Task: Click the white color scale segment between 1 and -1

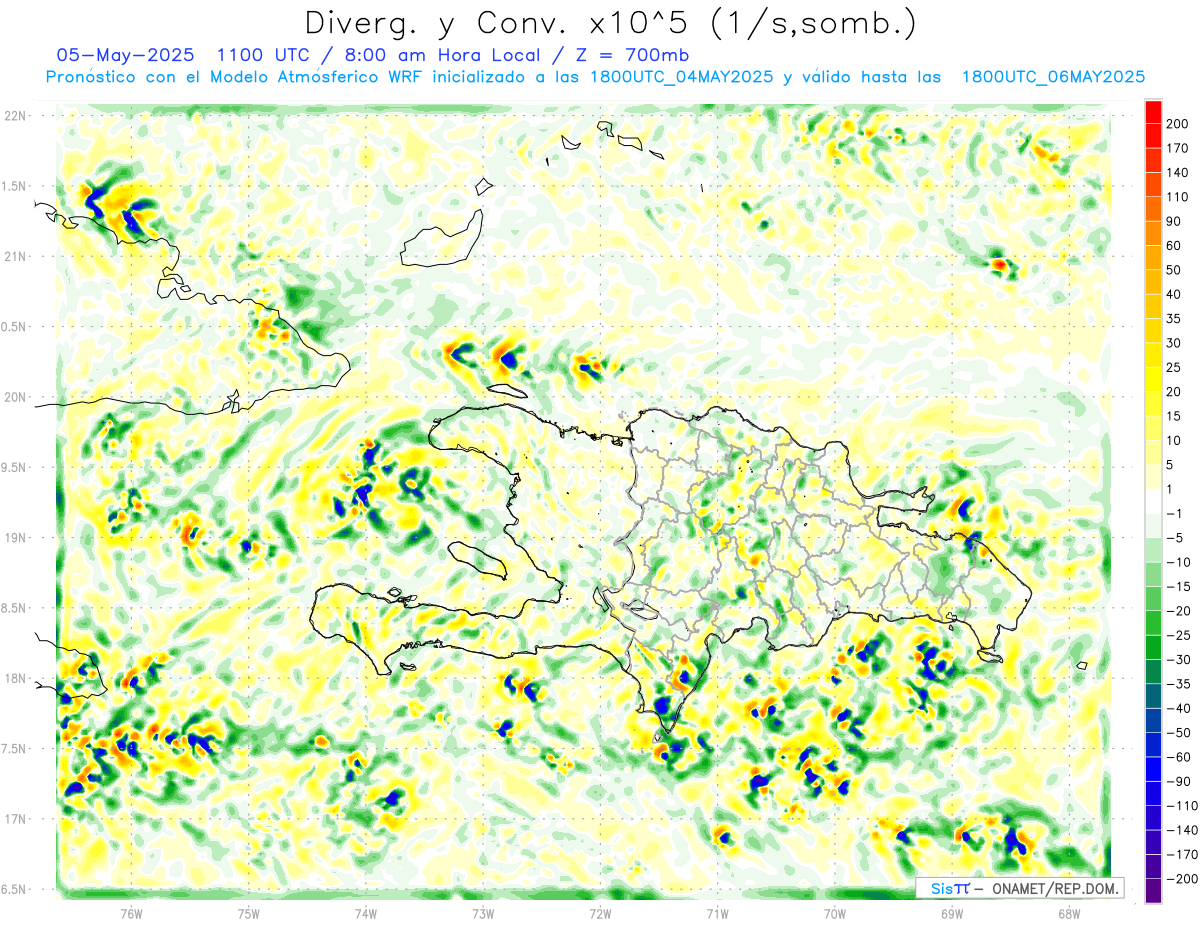Action: 1153,501
